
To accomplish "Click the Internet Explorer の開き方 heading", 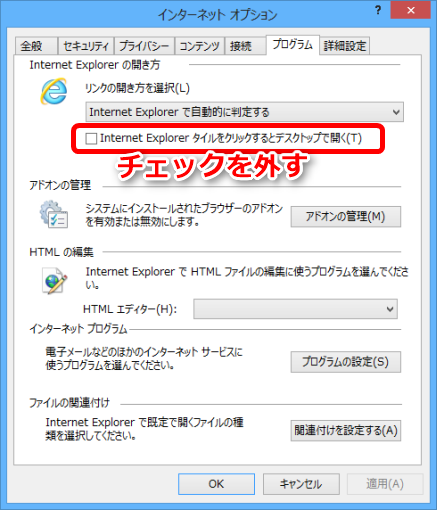I will tap(95, 65).
